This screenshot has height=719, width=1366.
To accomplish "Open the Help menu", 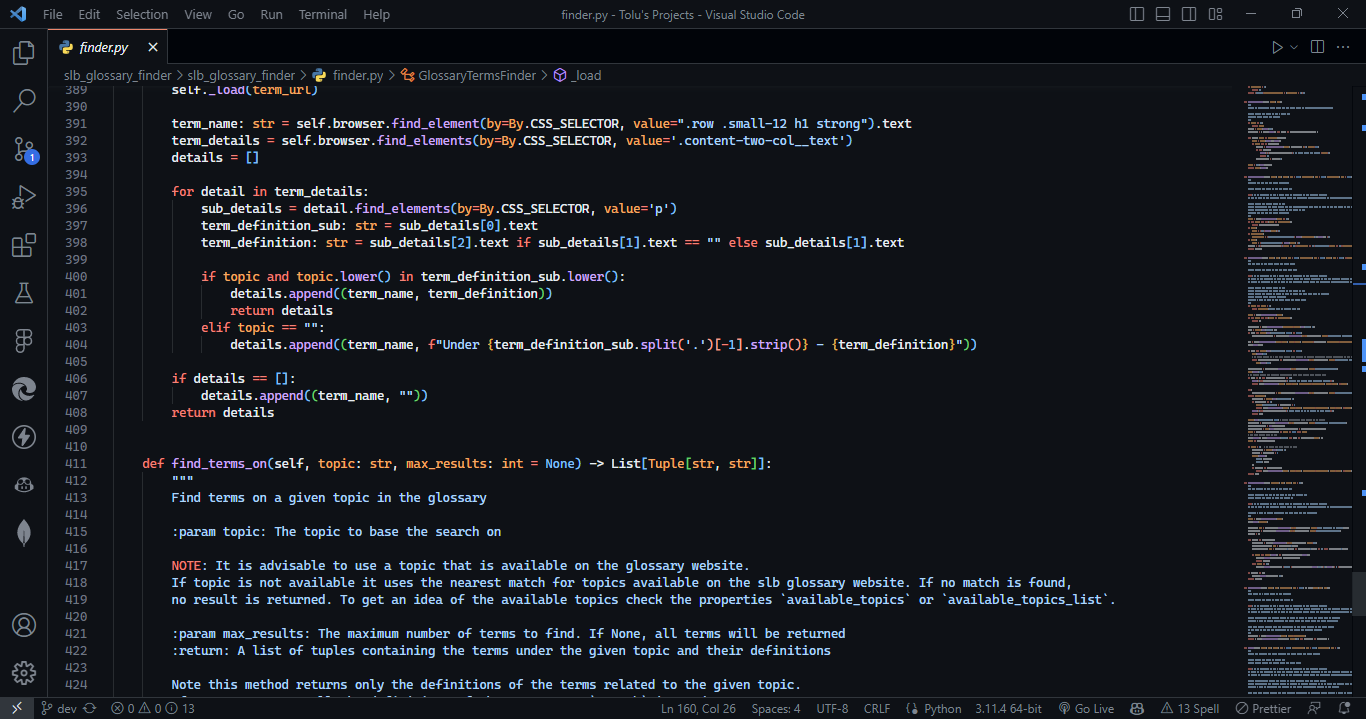I will (377, 14).
